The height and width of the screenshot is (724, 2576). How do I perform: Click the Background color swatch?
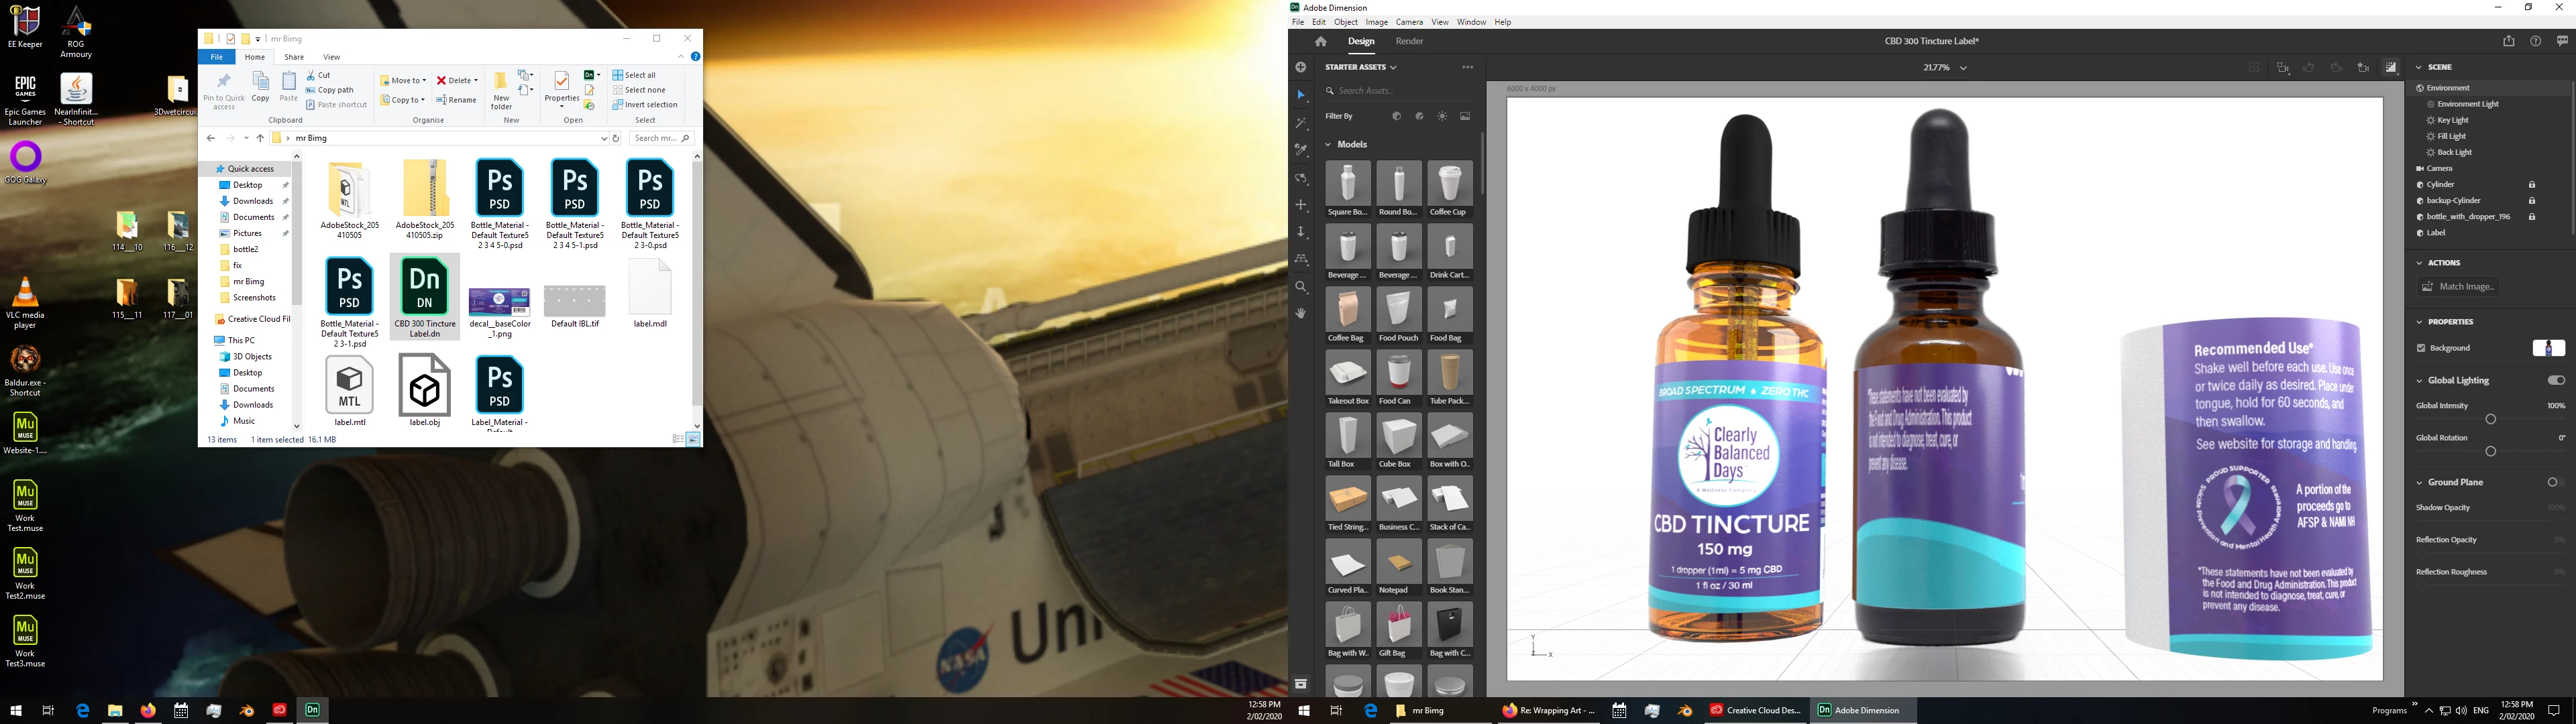(x=2548, y=348)
